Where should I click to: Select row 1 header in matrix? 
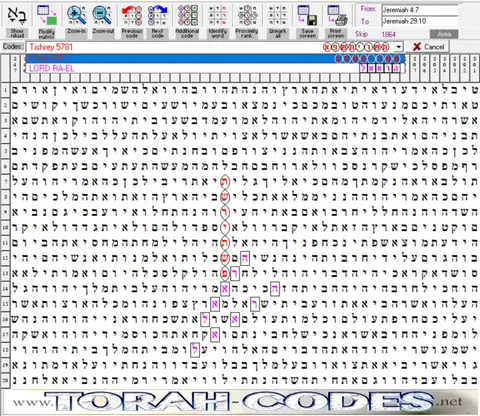tap(5, 90)
